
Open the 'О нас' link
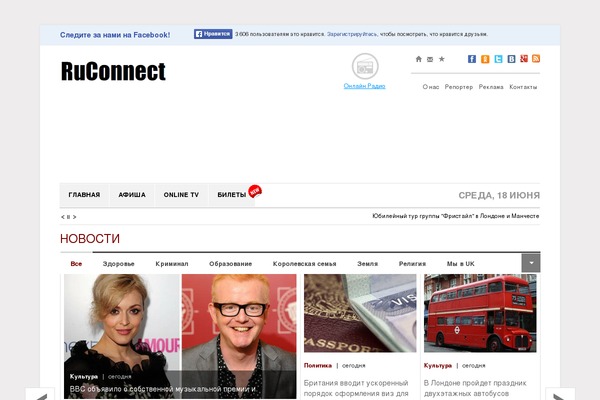click(x=431, y=87)
